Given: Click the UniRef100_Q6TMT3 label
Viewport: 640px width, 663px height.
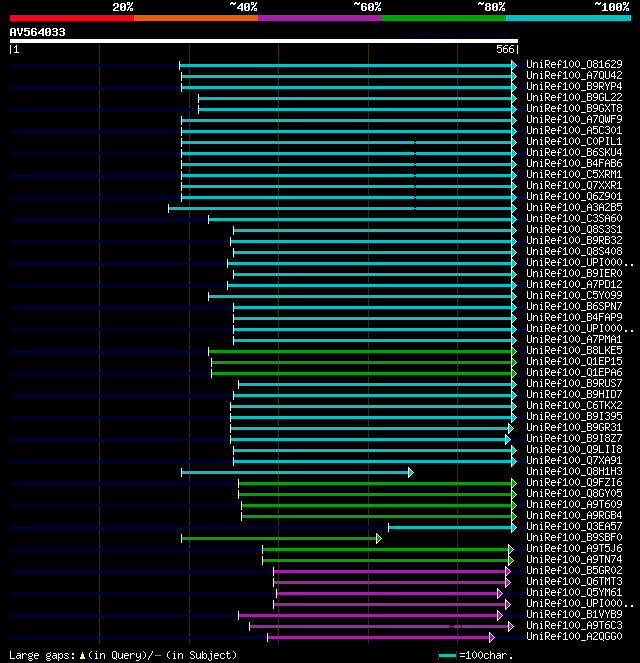Looking at the screenshot, I should (574, 581).
